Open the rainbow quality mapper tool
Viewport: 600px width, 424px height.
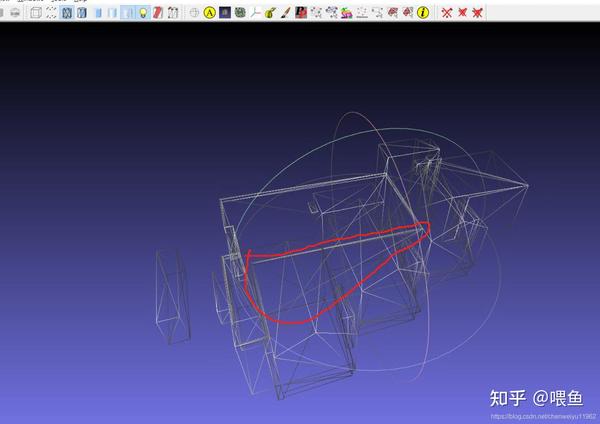[x=346, y=13]
